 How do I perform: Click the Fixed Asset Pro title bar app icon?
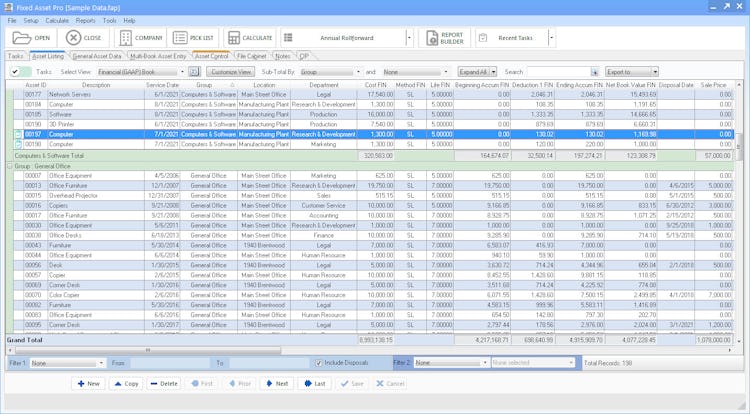(x=8, y=7)
